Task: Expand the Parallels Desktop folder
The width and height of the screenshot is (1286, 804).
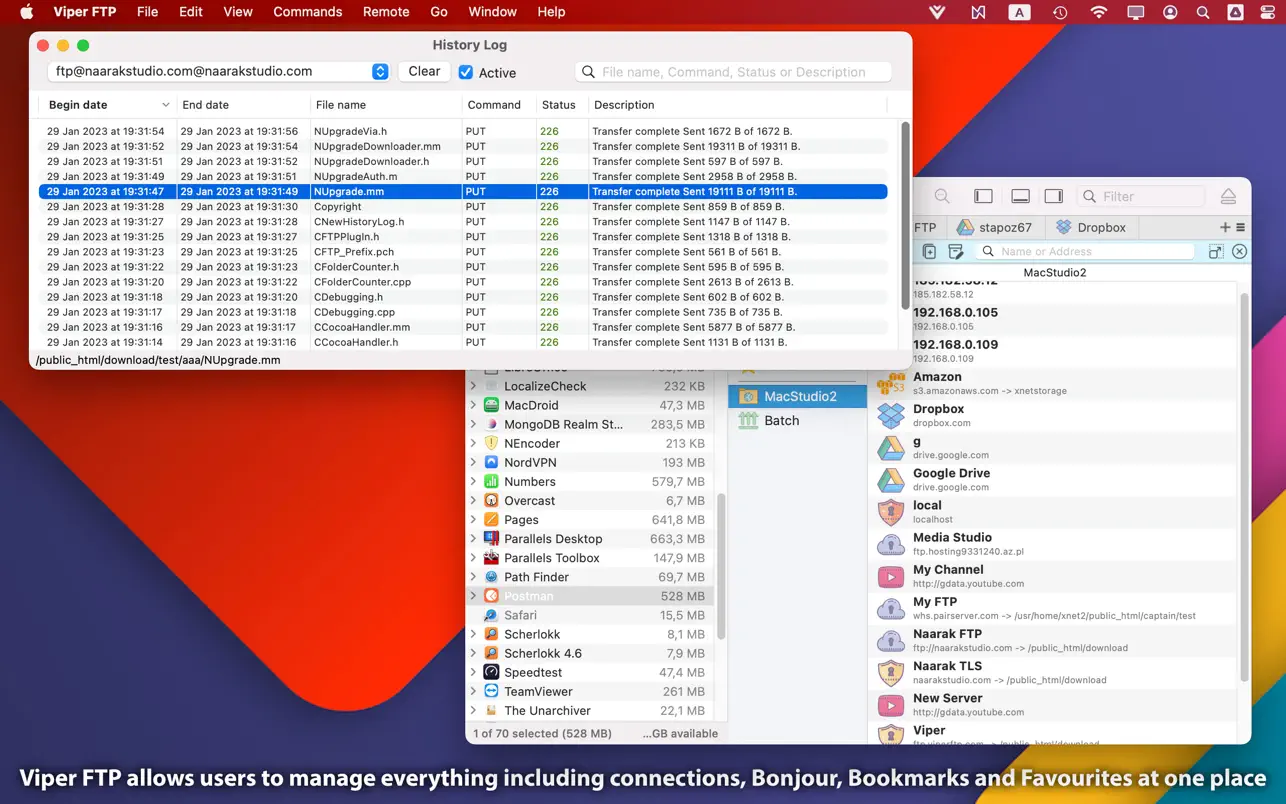Action: pyautogui.click(x=473, y=539)
